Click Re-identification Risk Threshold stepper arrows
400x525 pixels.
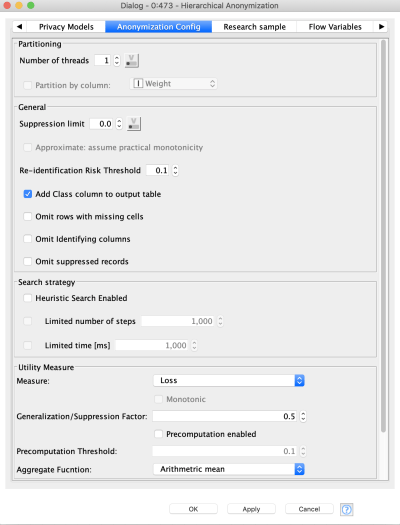pos(175,170)
